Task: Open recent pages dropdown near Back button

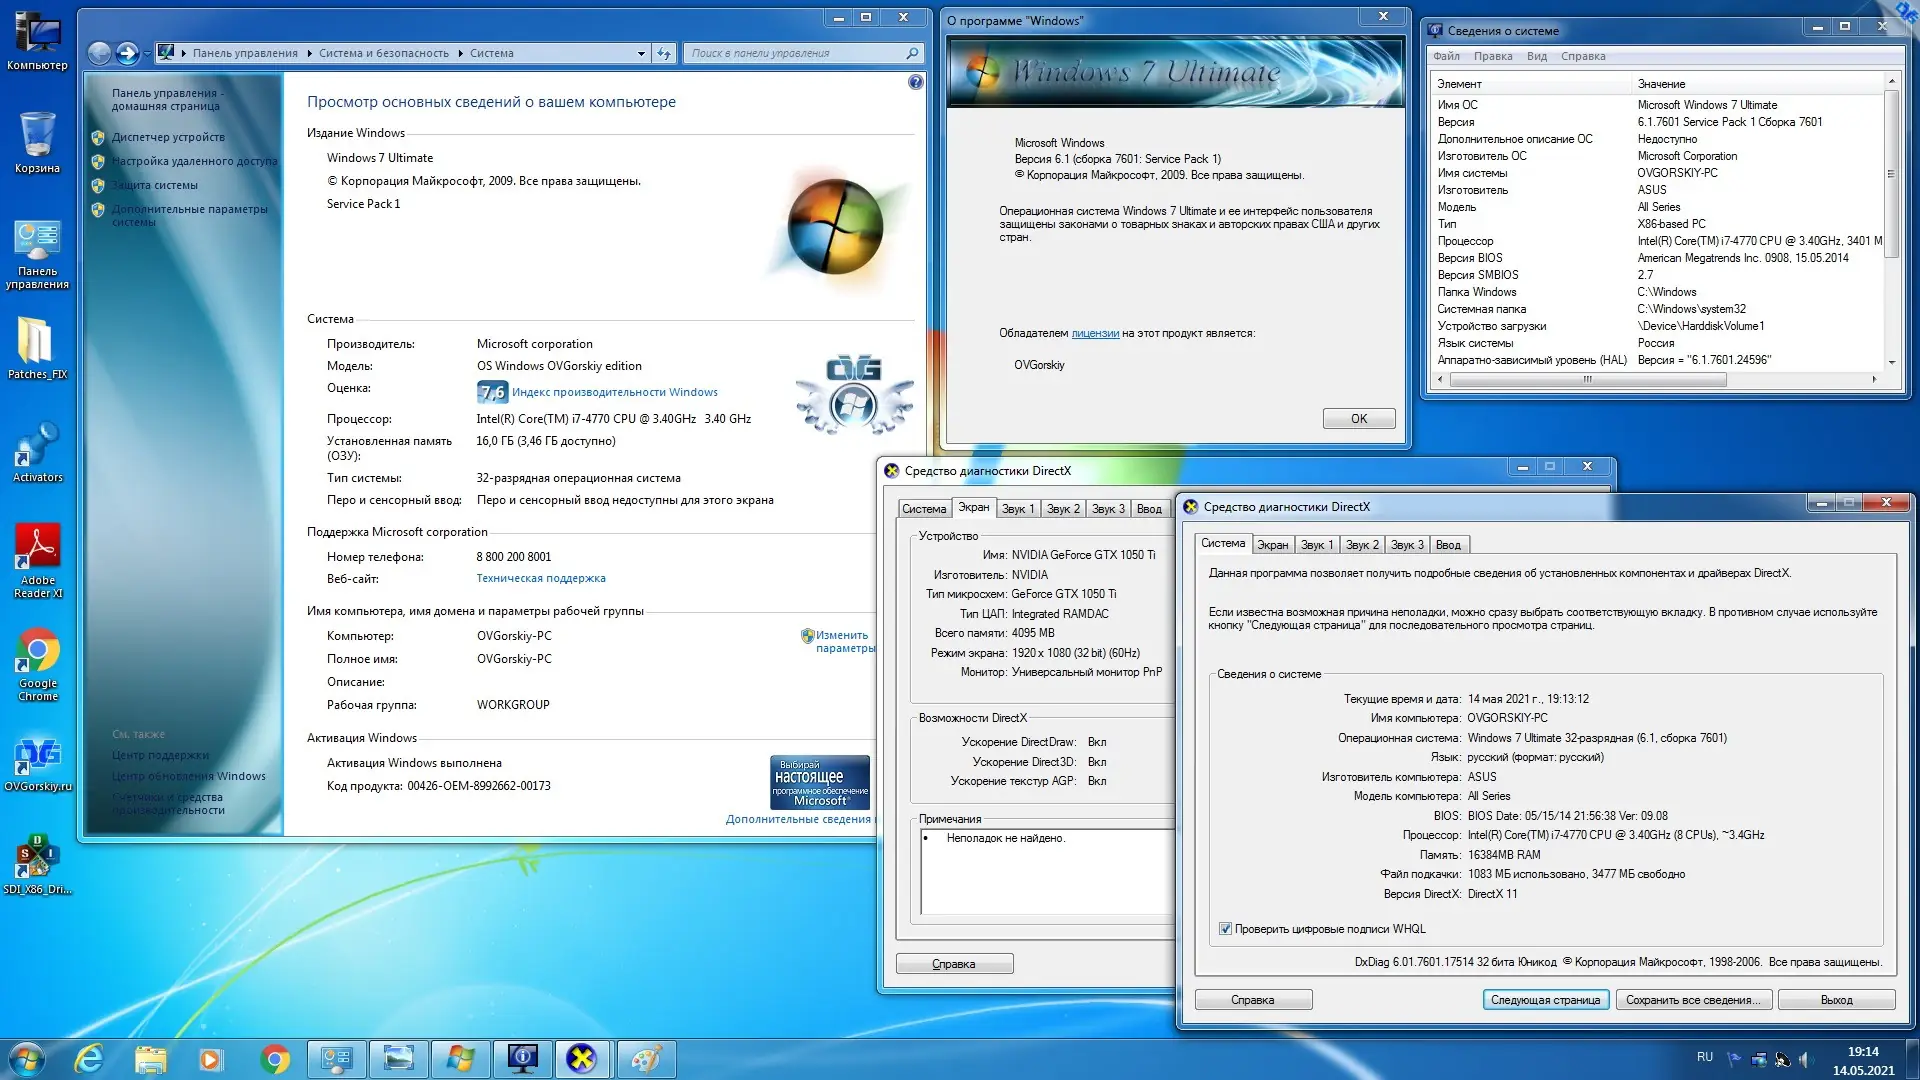Action: click(147, 53)
